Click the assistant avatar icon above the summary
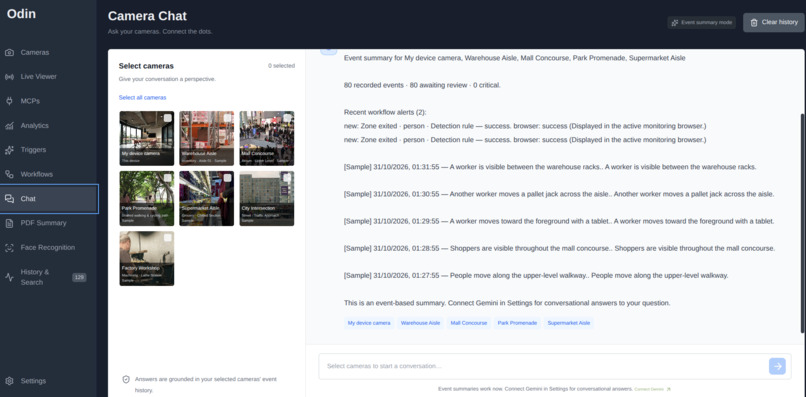This screenshot has width=806, height=397. (x=329, y=51)
